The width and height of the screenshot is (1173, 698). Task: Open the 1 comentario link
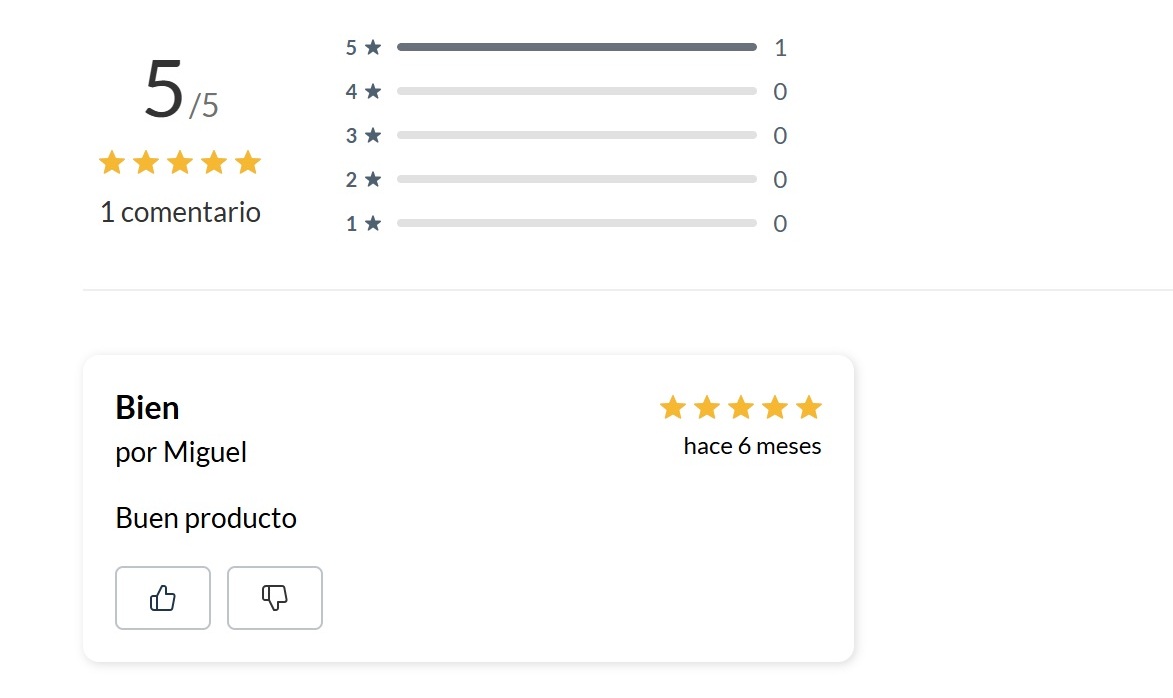tap(180, 212)
